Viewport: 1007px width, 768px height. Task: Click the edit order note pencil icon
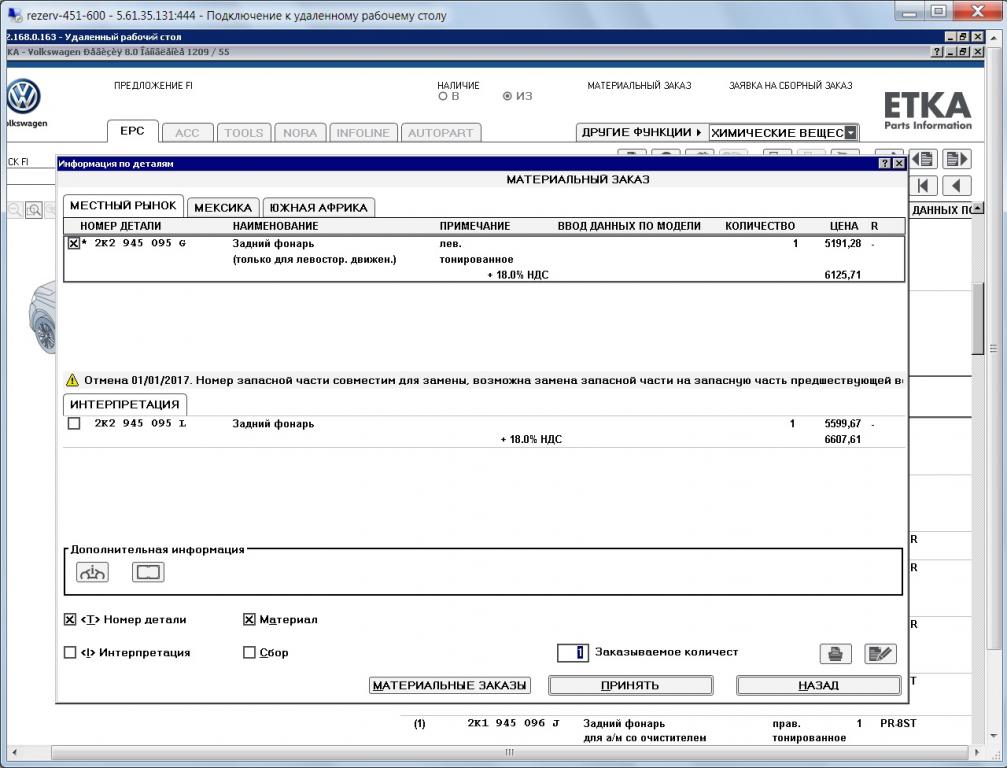(x=880, y=654)
